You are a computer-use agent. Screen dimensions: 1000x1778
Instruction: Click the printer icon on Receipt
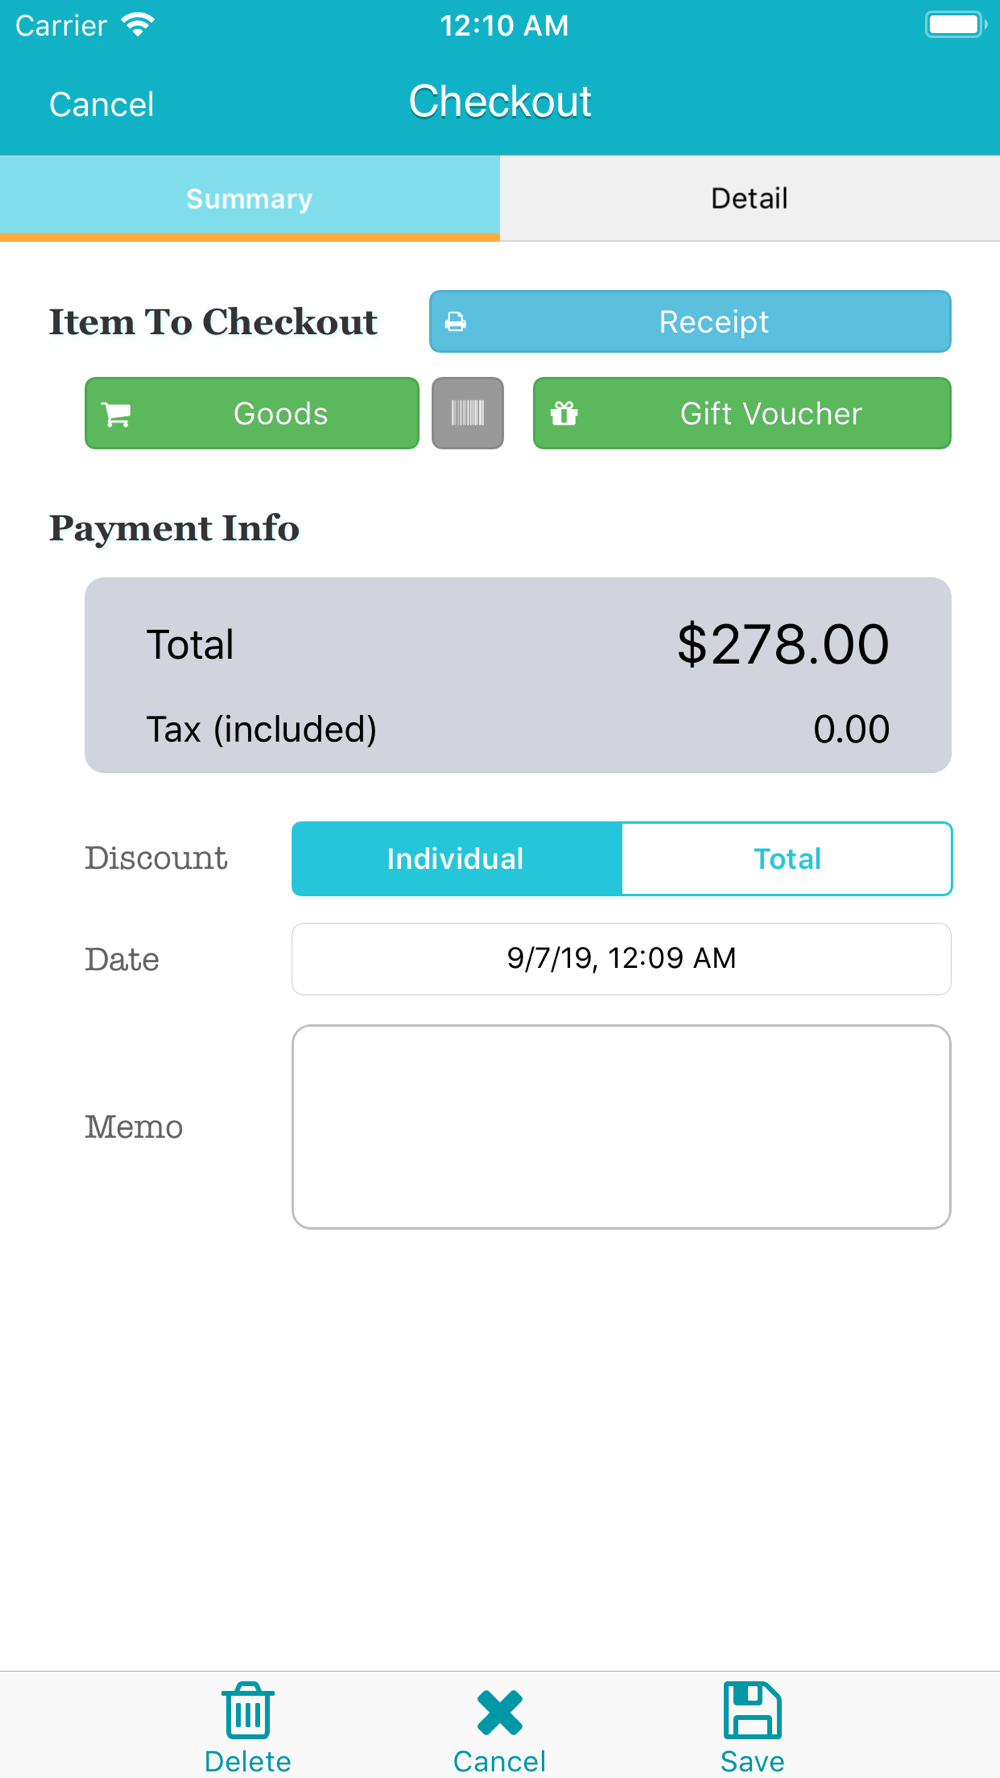[x=456, y=322]
